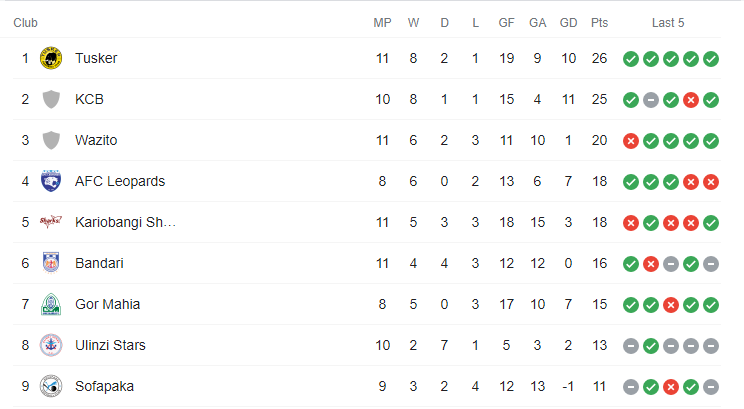Click KCB's red loss icon in Last 5
Screen dimensions: 744x409
click(x=691, y=100)
